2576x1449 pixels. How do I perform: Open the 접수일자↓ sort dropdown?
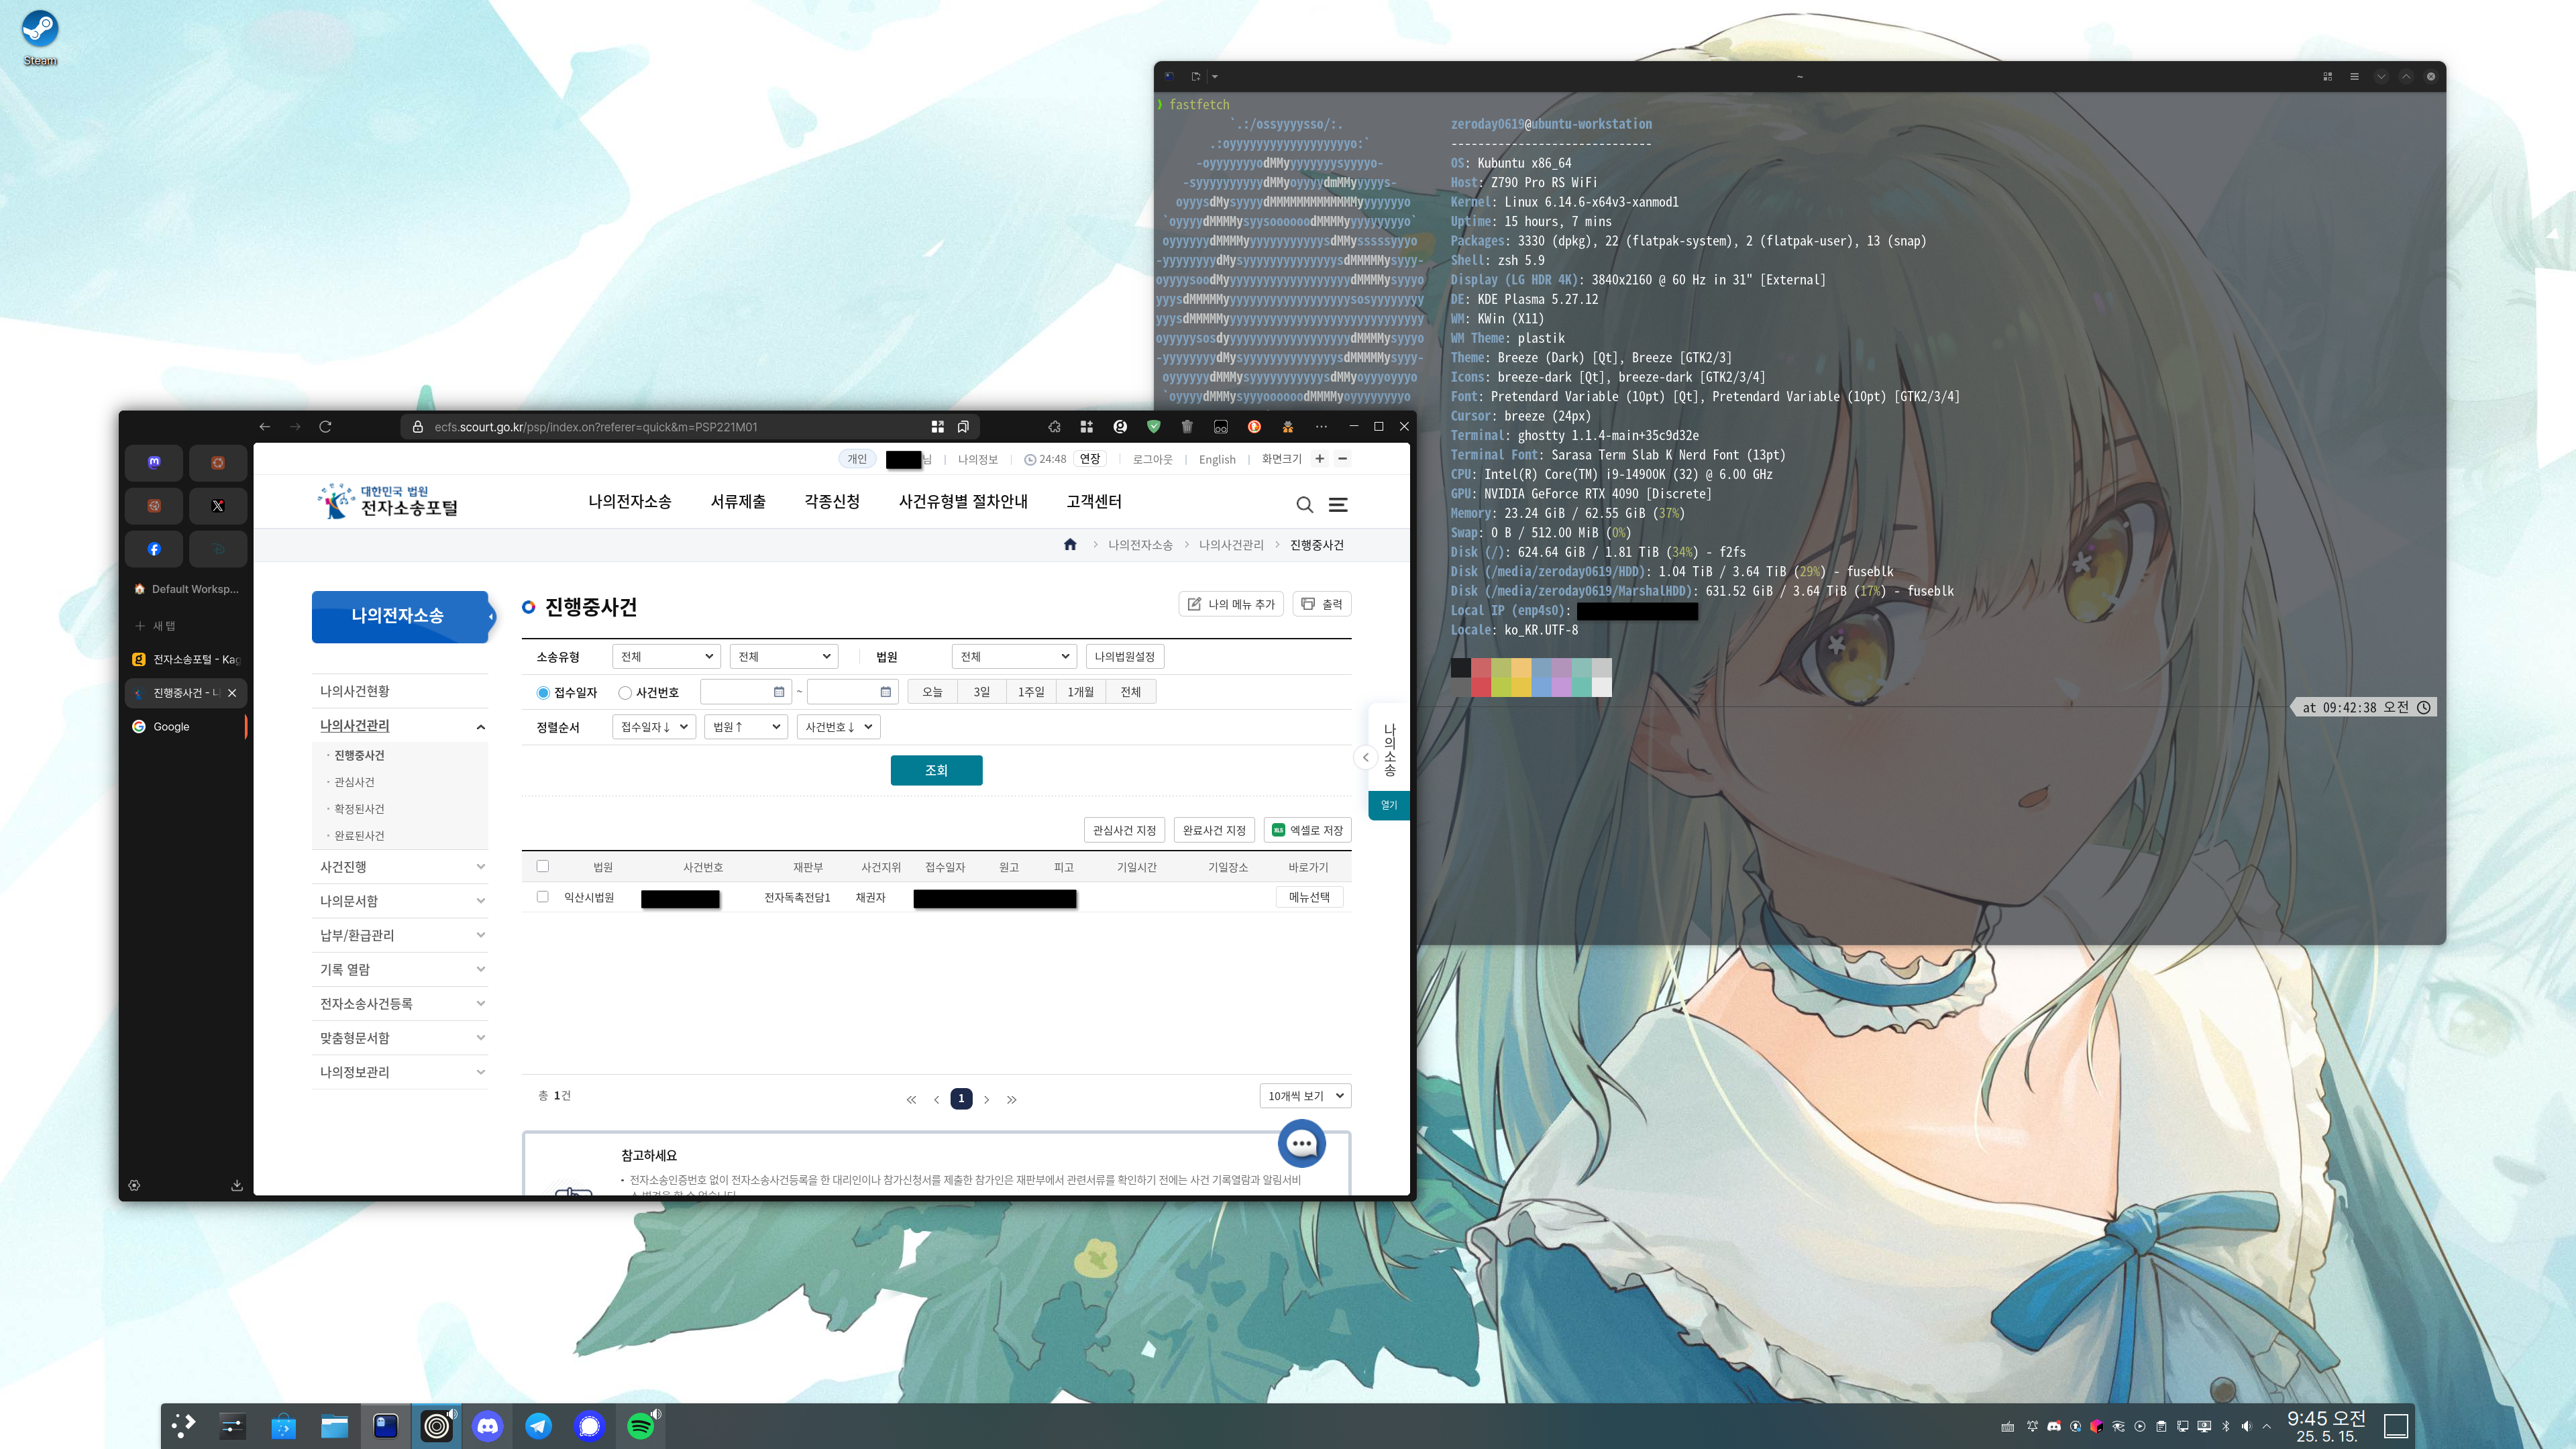pyautogui.click(x=654, y=727)
